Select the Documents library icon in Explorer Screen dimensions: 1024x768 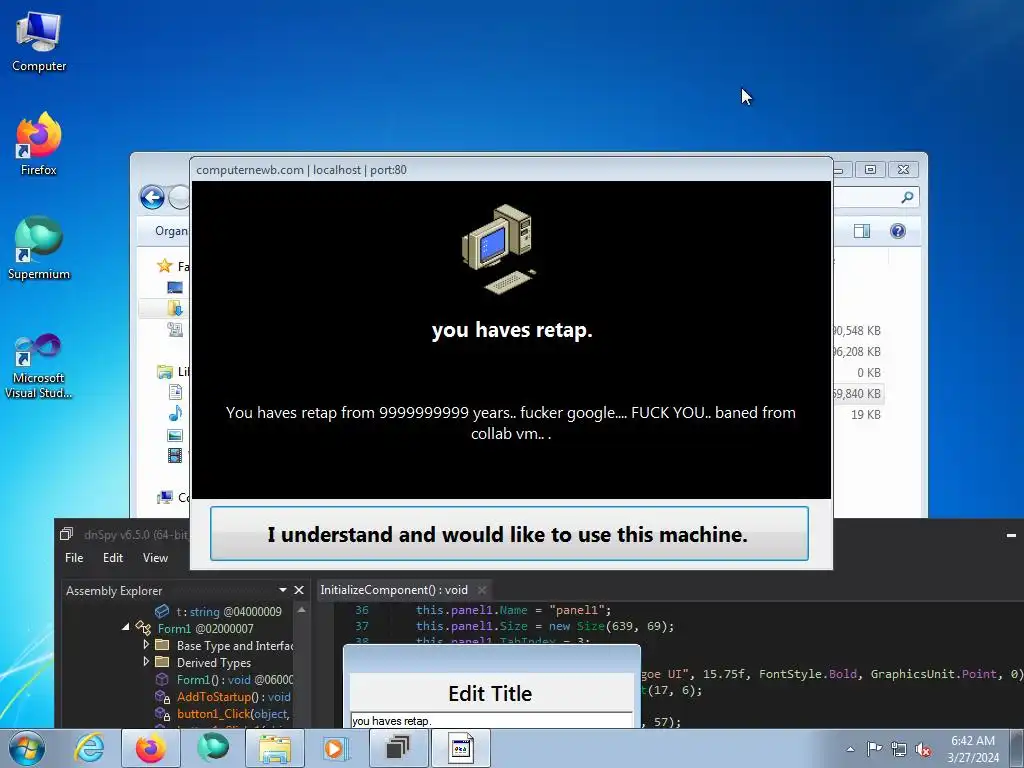coord(175,392)
